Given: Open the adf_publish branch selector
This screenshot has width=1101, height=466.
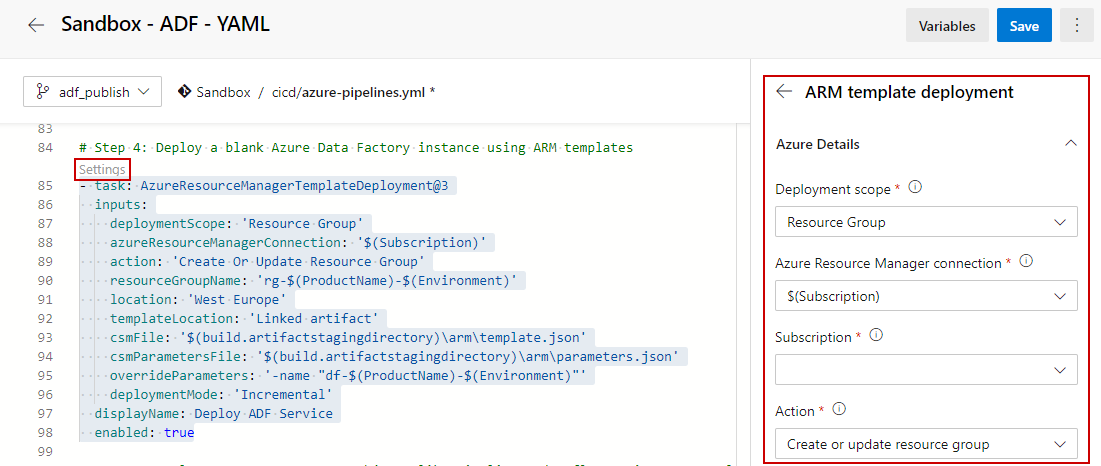Looking at the screenshot, I should click(x=93, y=92).
